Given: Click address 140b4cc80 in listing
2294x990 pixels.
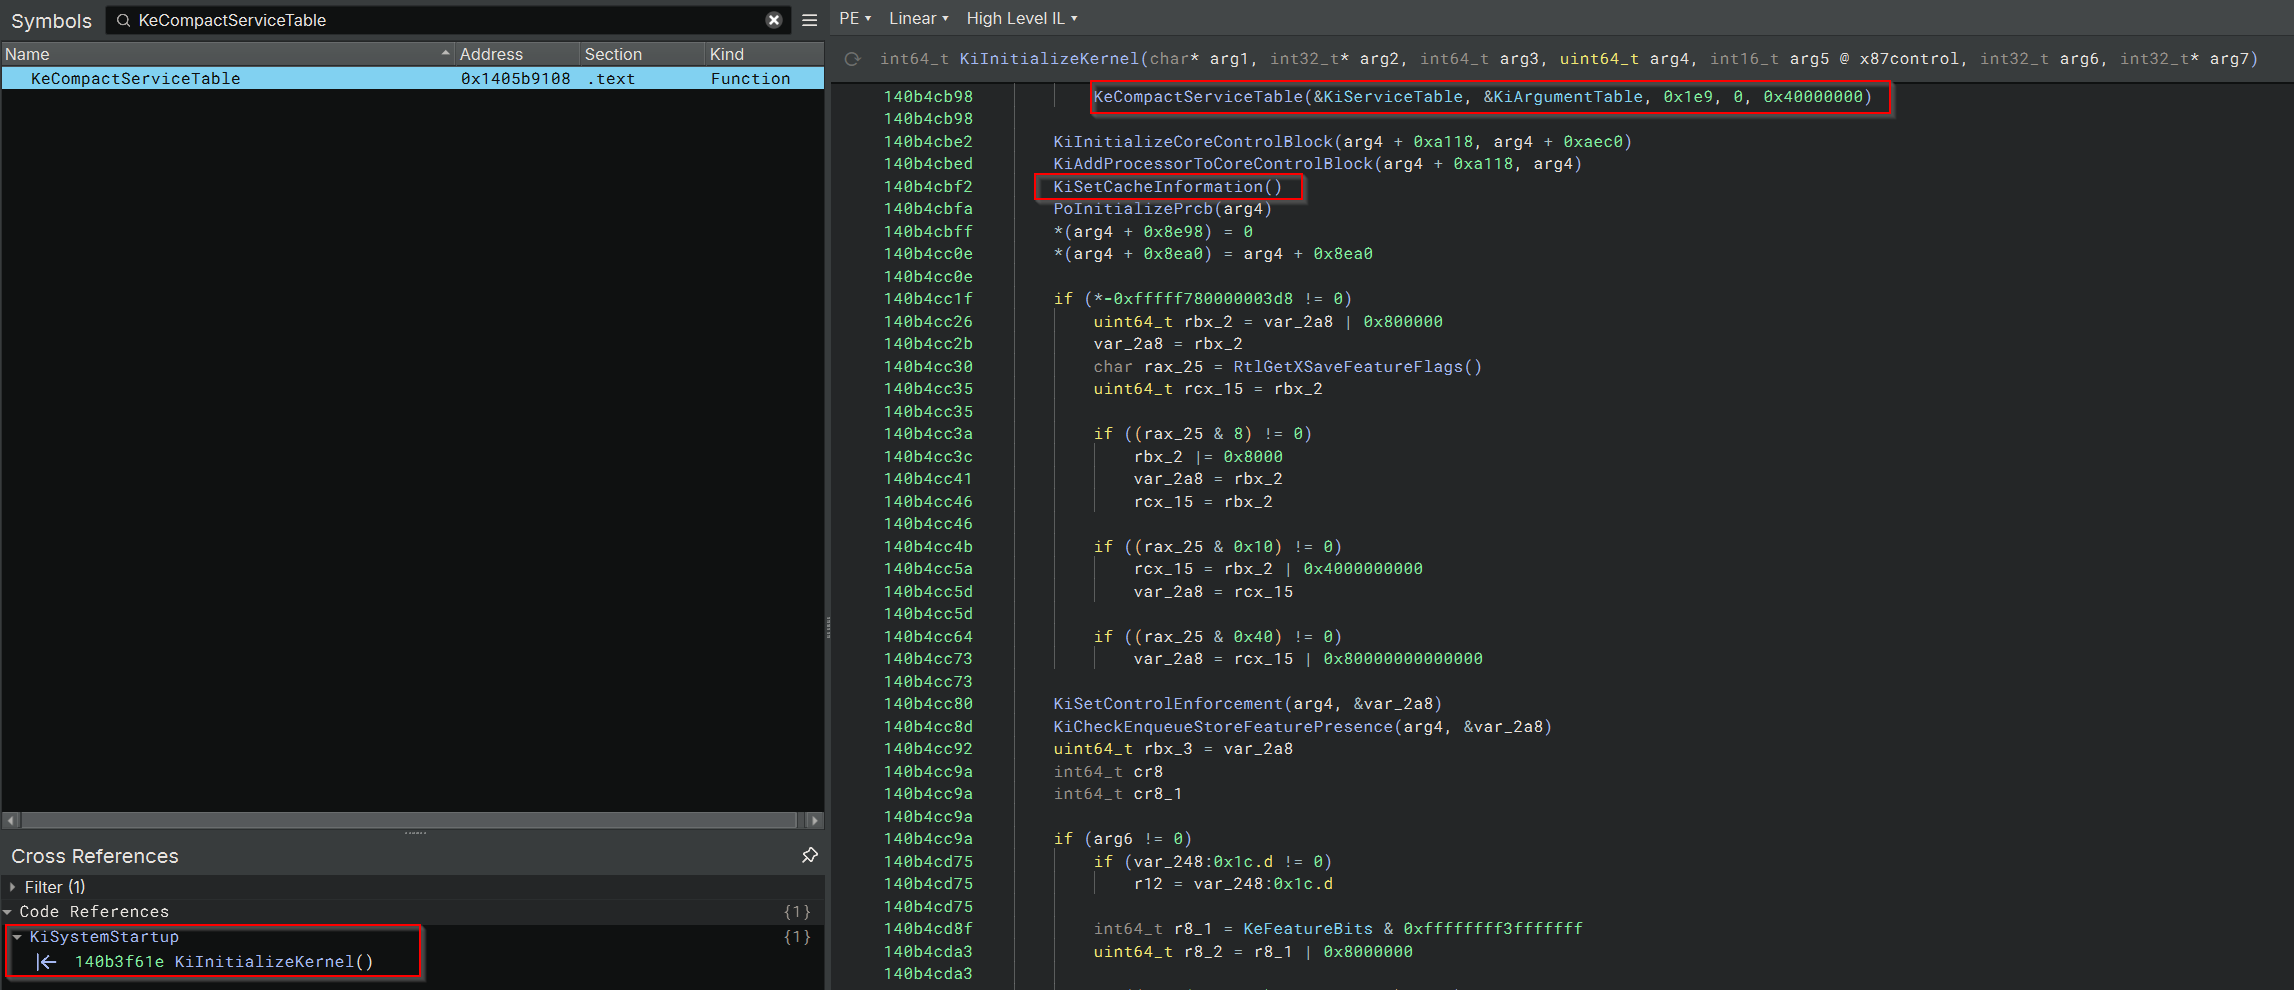Looking at the screenshot, I should coord(928,704).
